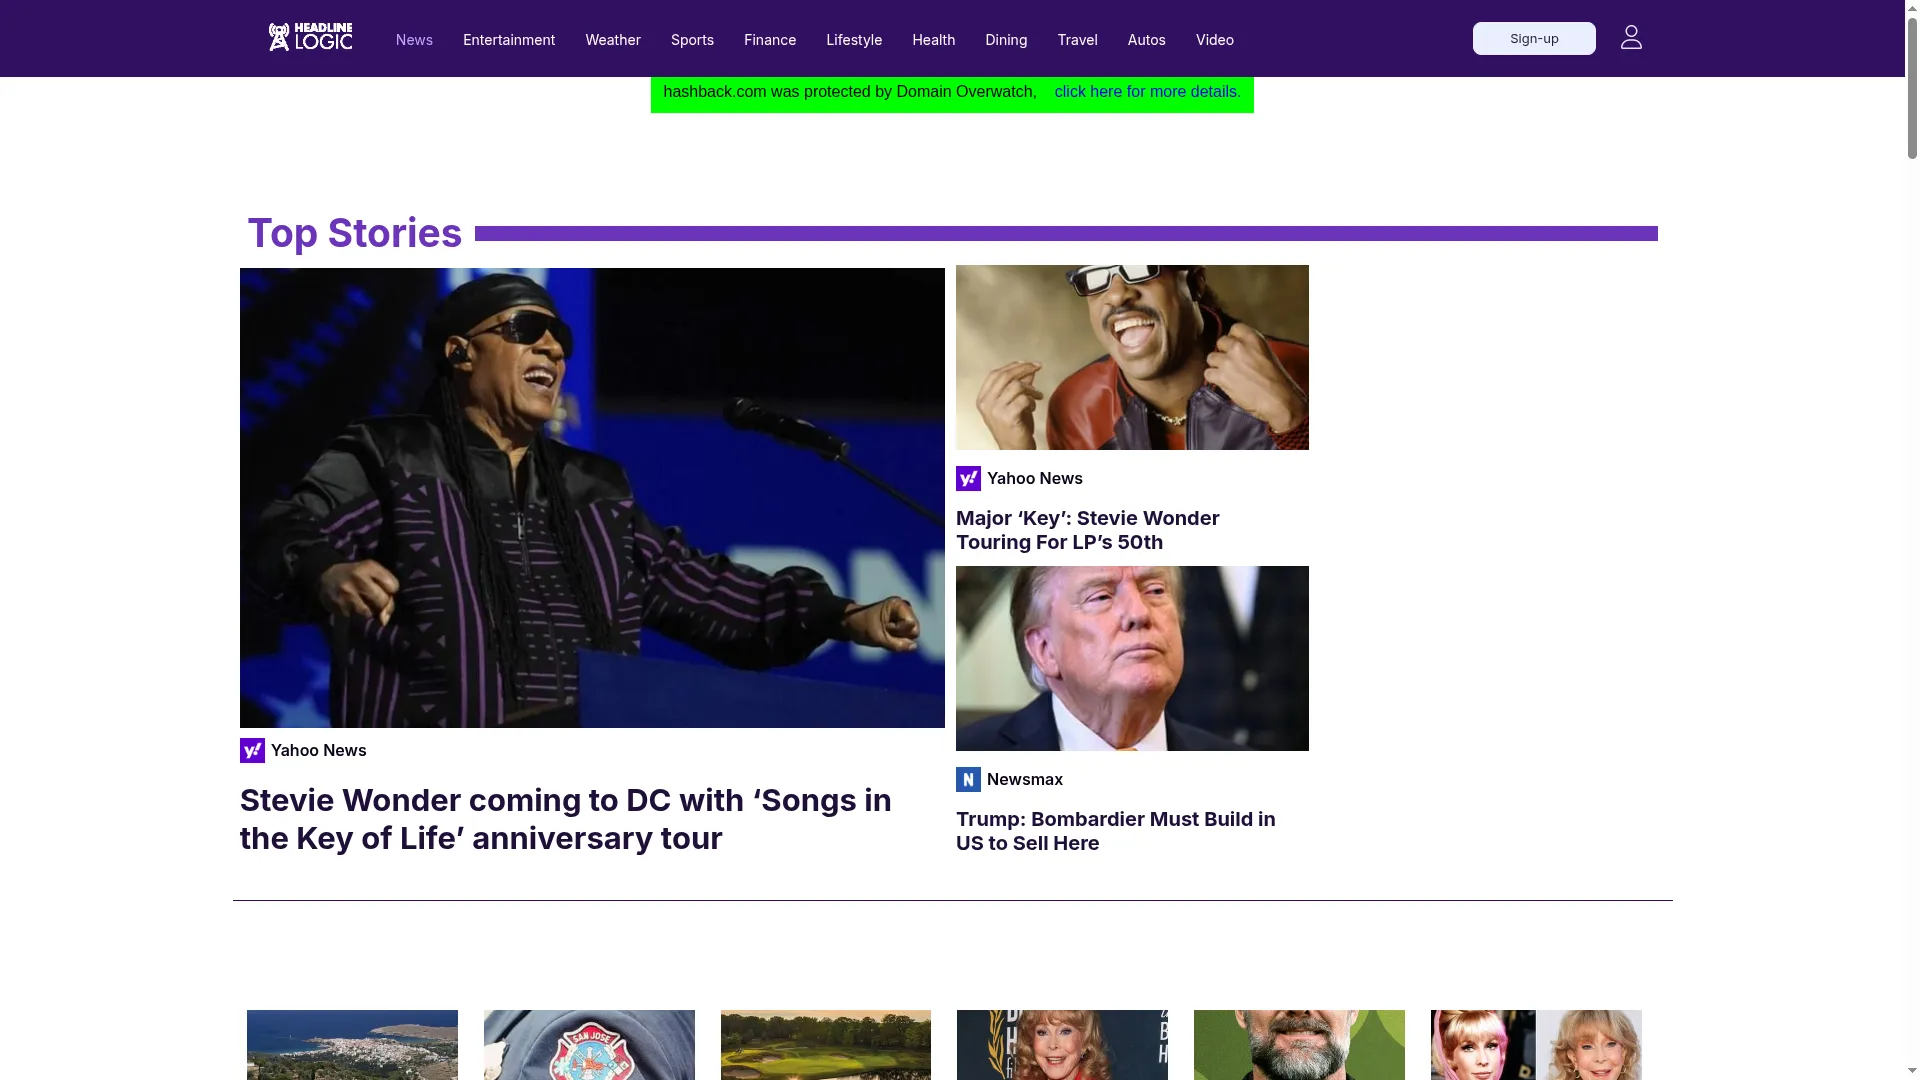Open the red-haired woman event thumbnail
1920x1080 pixels.
tap(1062, 1045)
